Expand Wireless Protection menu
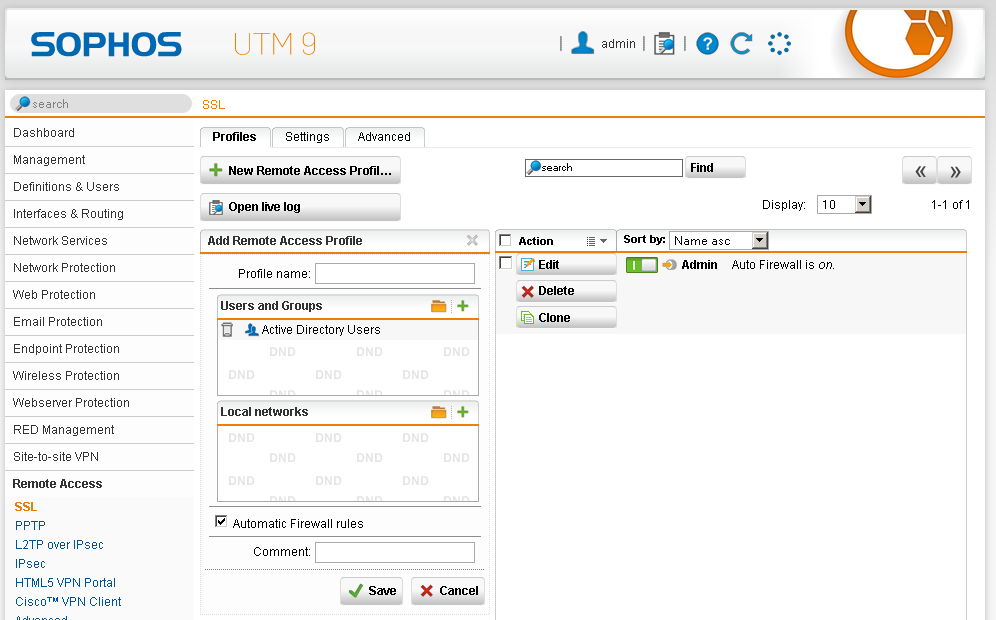The height and width of the screenshot is (620, 996). pyautogui.click(x=99, y=376)
